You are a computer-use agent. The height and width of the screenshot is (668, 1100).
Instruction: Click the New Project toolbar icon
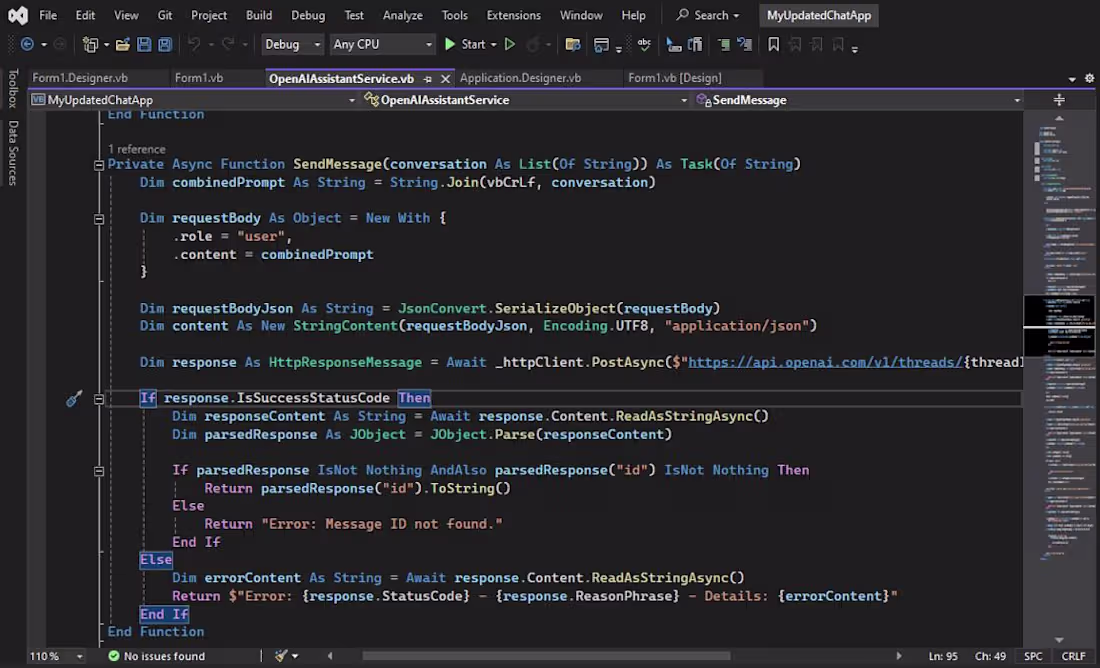(90, 44)
